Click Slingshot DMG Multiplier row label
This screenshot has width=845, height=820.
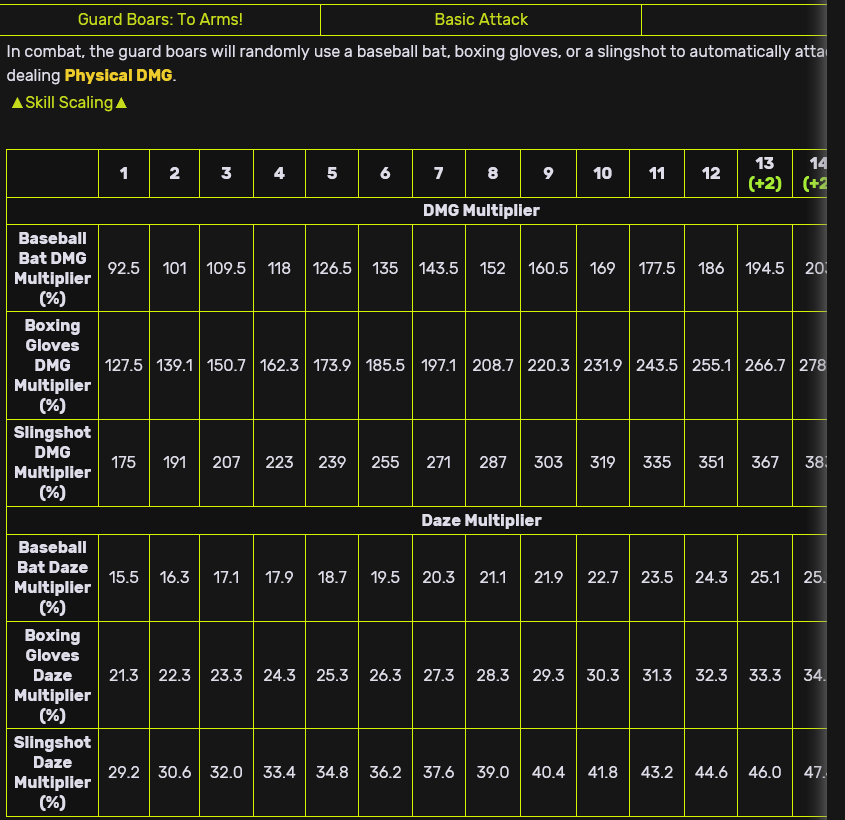coord(52,463)
